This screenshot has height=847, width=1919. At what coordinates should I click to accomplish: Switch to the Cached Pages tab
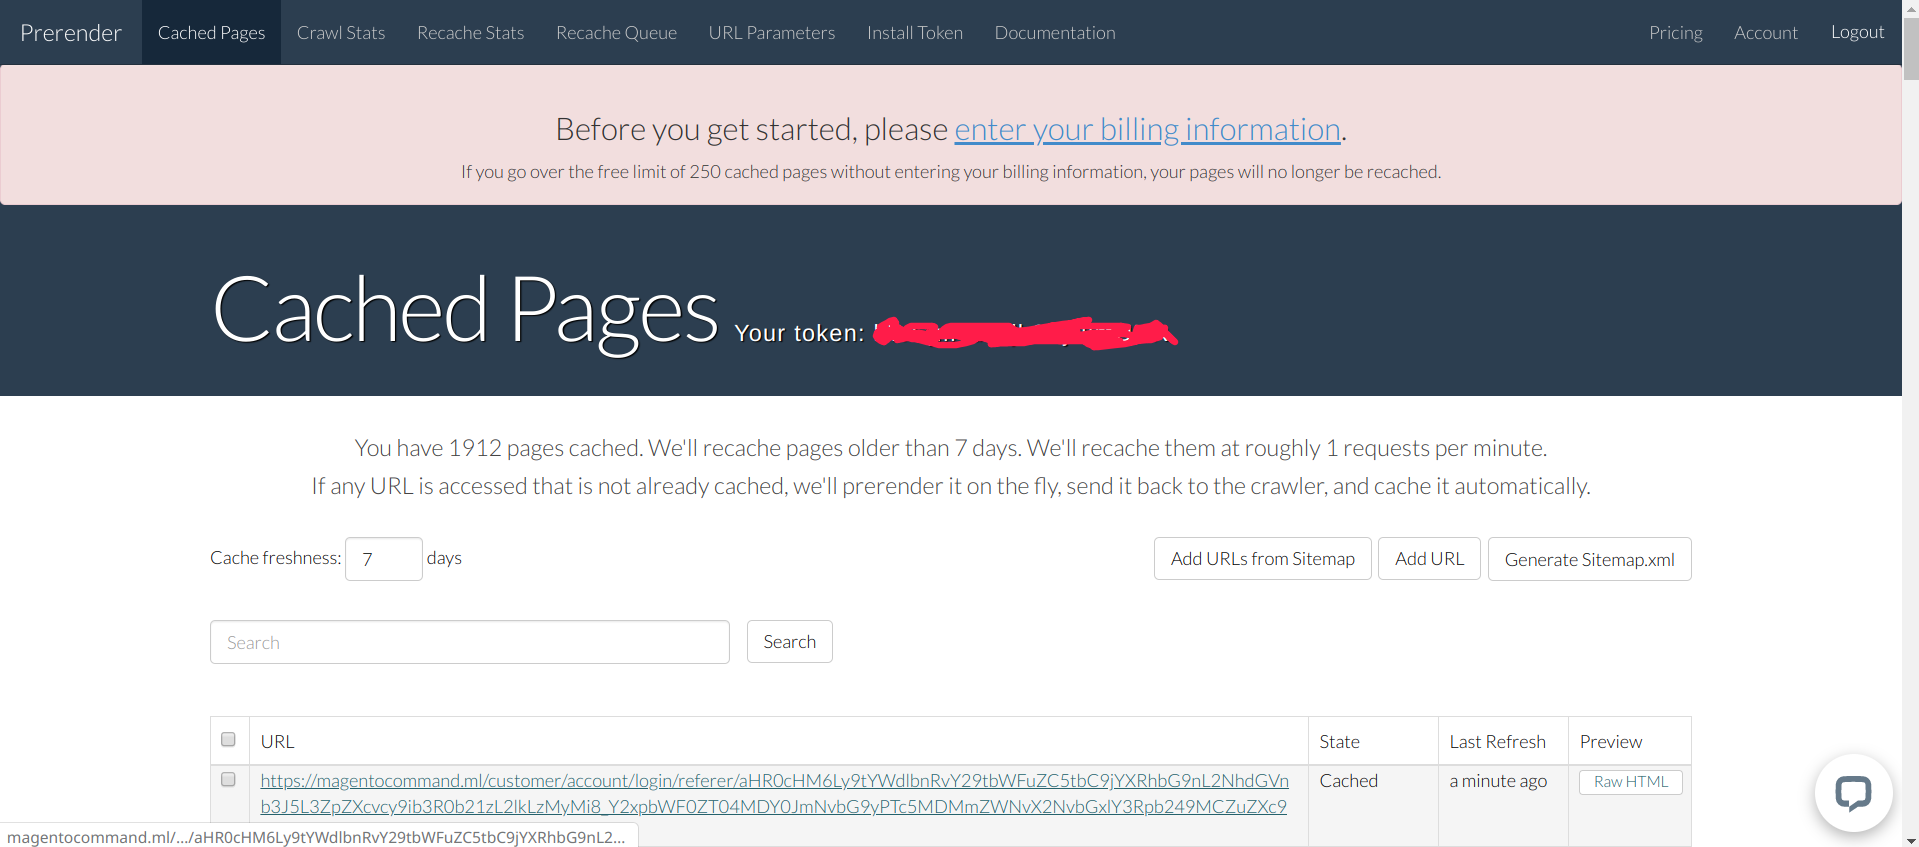point(211,33)
